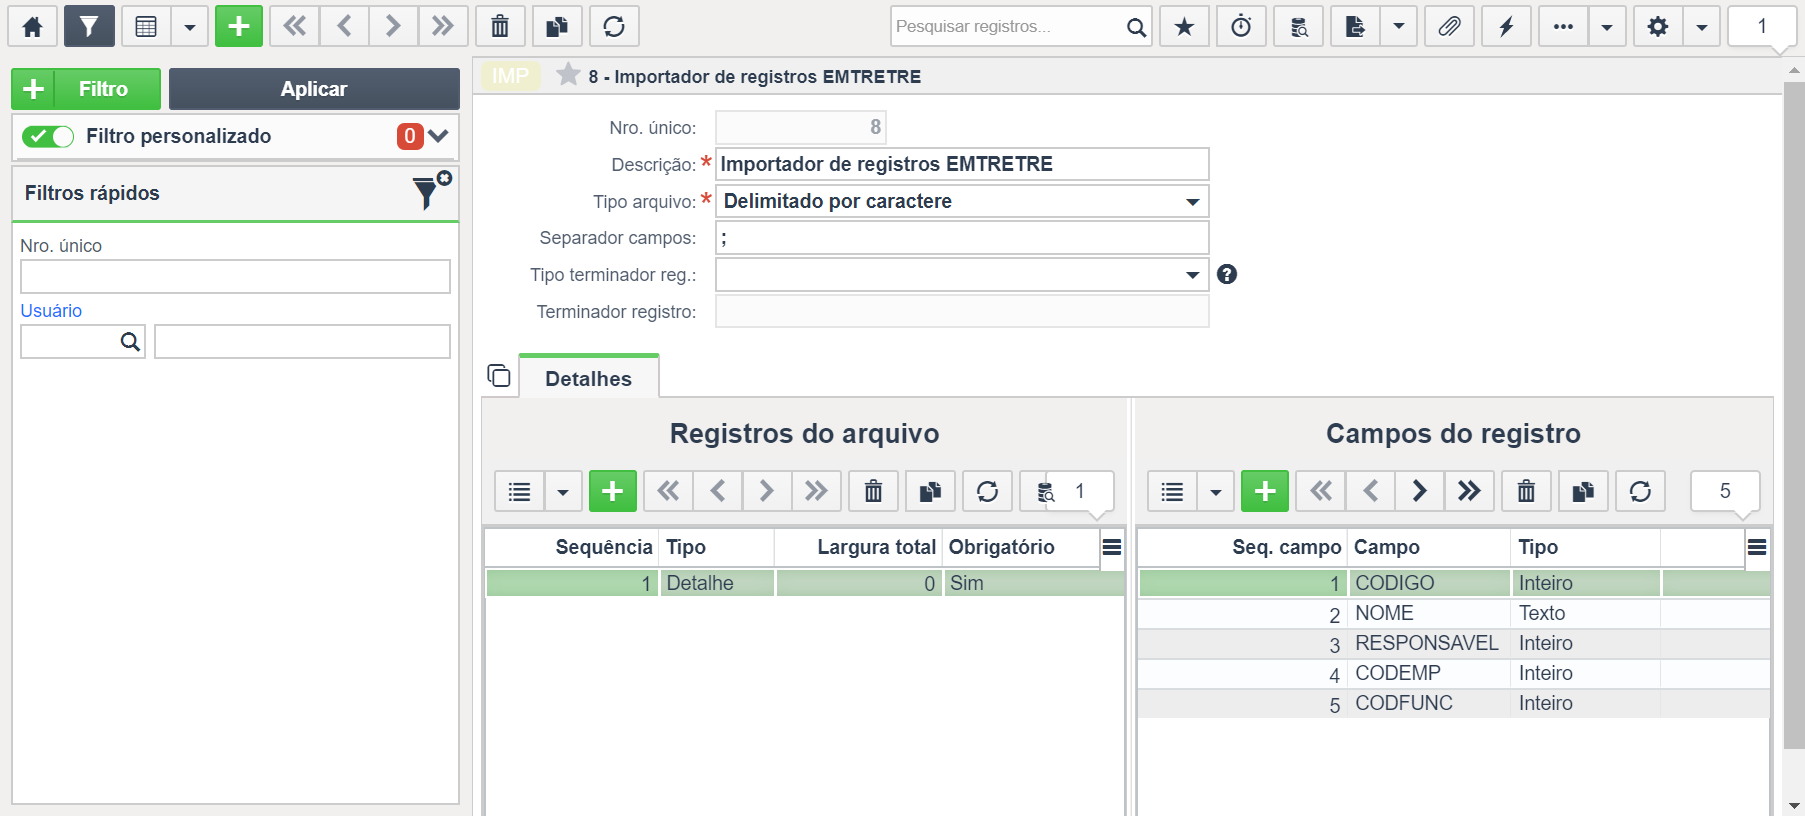This screenshot has height=816, width=1805.
Task: Add a new record with top plus
Action: (239, 26)
